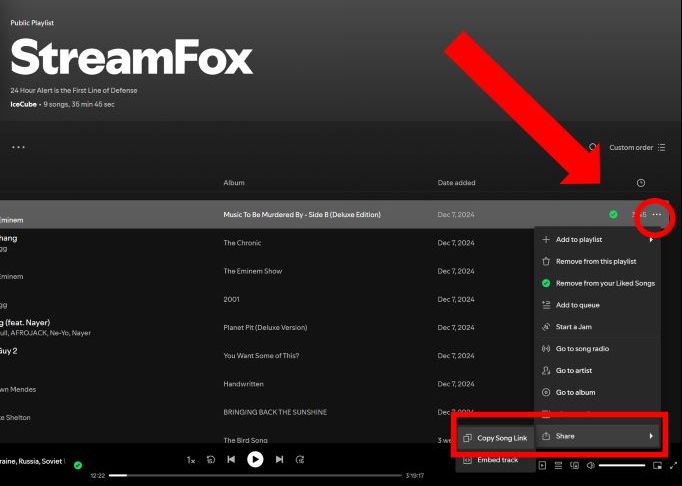This screenshot has height=486, width=682.
Task: Skip to the next track
Action: tap(279, 459)
